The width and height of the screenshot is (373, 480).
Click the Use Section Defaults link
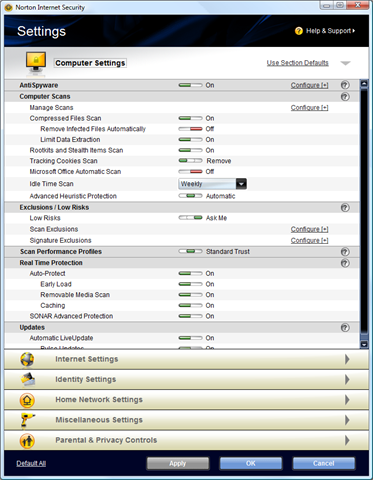tap(298, 63)
